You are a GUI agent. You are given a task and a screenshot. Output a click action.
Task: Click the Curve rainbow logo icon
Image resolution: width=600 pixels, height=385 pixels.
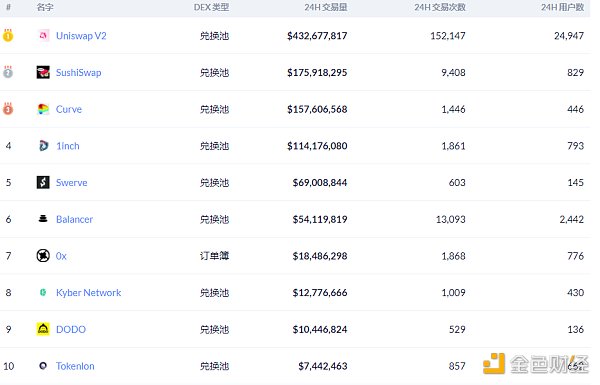click(x=43, y=109)
